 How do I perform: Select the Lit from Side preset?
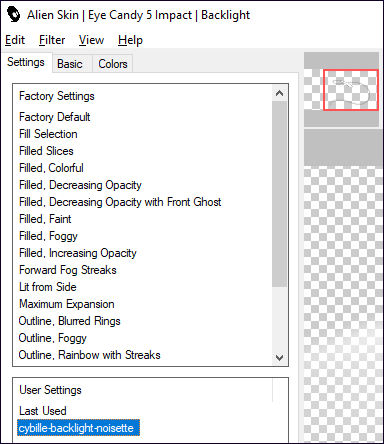(48, 287)
